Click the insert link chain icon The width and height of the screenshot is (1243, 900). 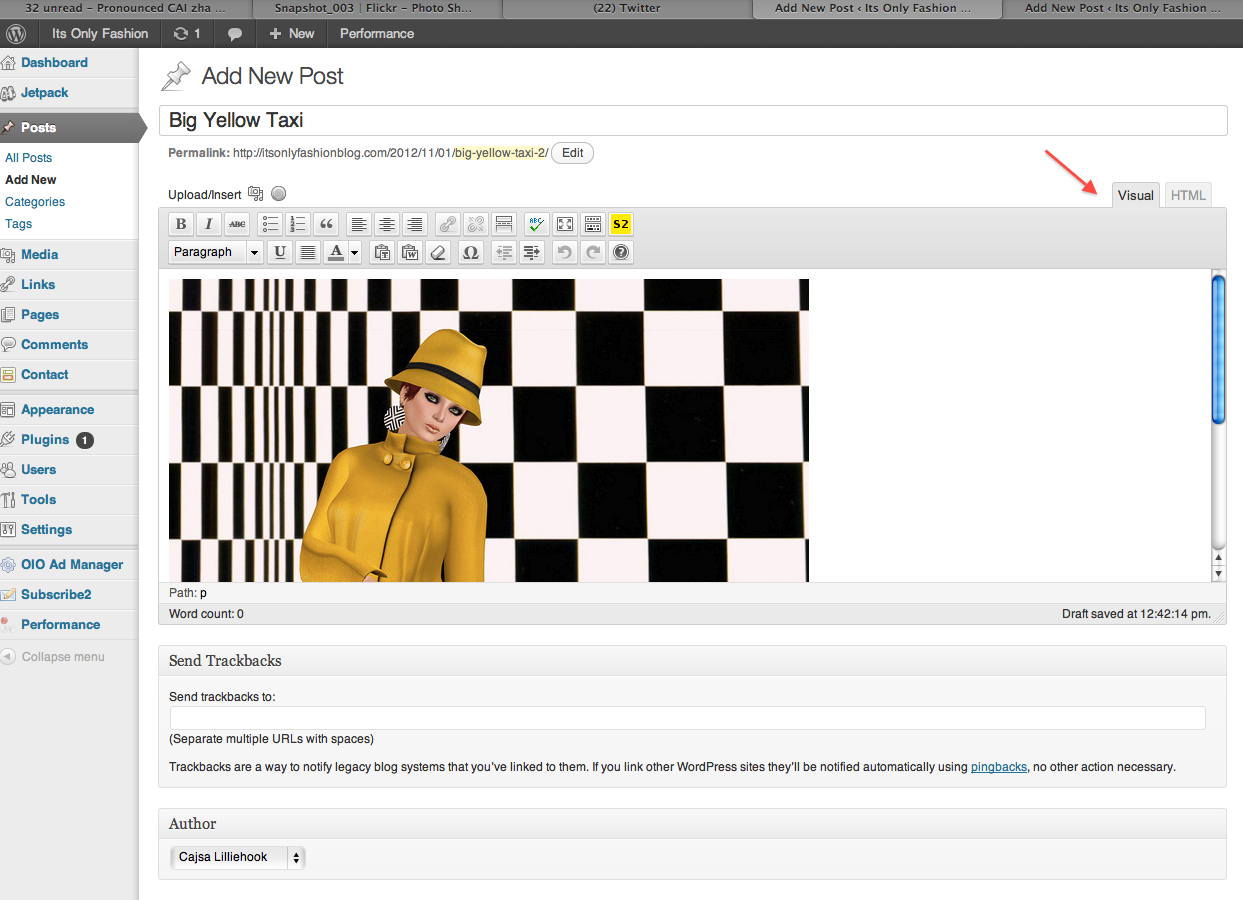447,224
